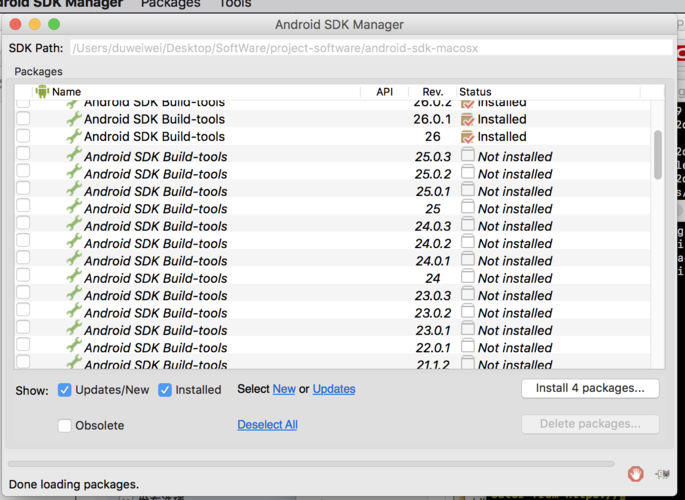The width and height of the screenshot is (685, 500).
Task: Click wrench icon of Build-tools 25.0.3
Action: coord(74,155)
